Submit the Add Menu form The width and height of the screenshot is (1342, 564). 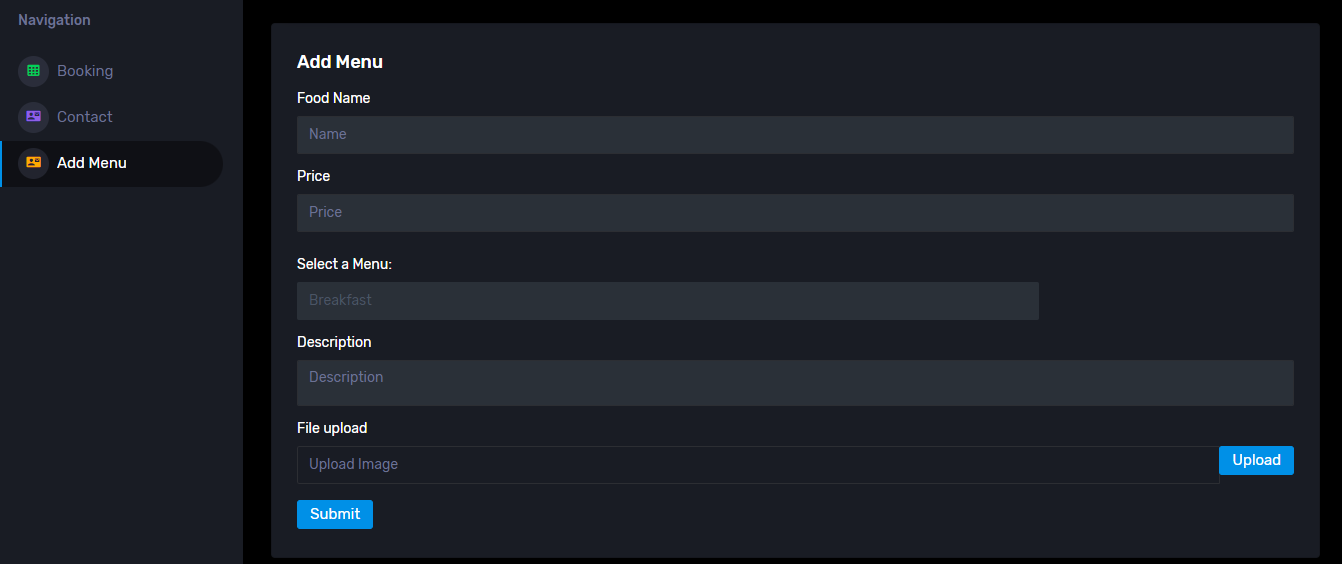click(x=334, y=514)
